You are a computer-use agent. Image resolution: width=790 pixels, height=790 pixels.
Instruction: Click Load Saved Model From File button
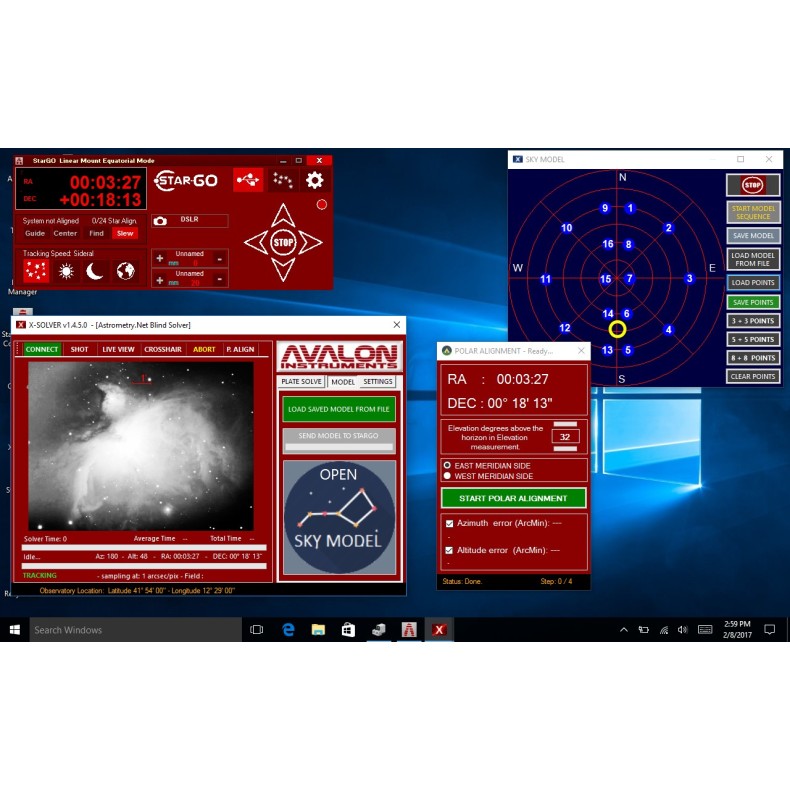pos(338,409)
